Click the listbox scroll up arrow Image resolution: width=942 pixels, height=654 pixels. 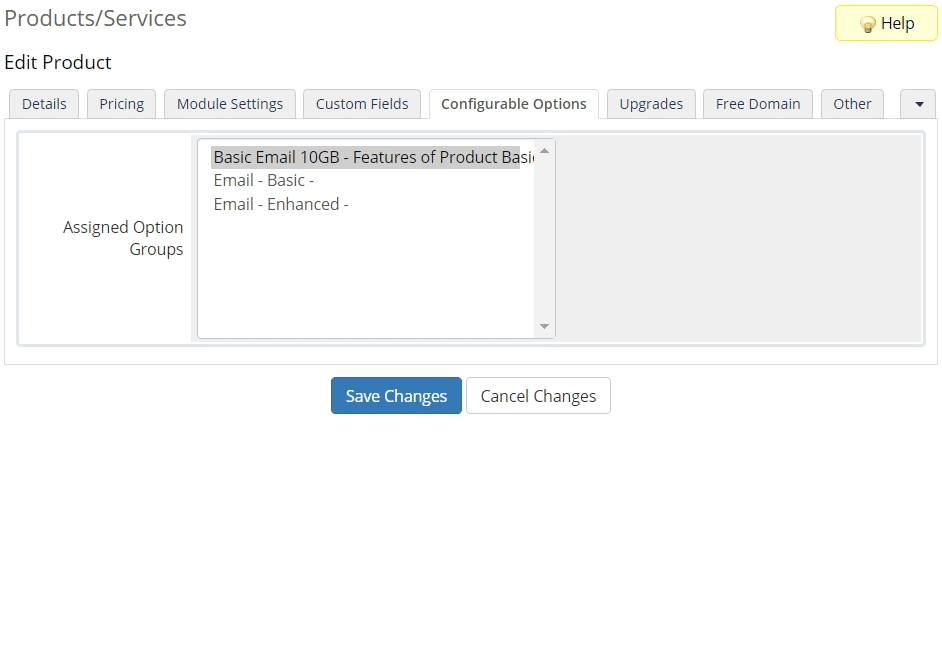pyautogui.click(x=544, y=151)
